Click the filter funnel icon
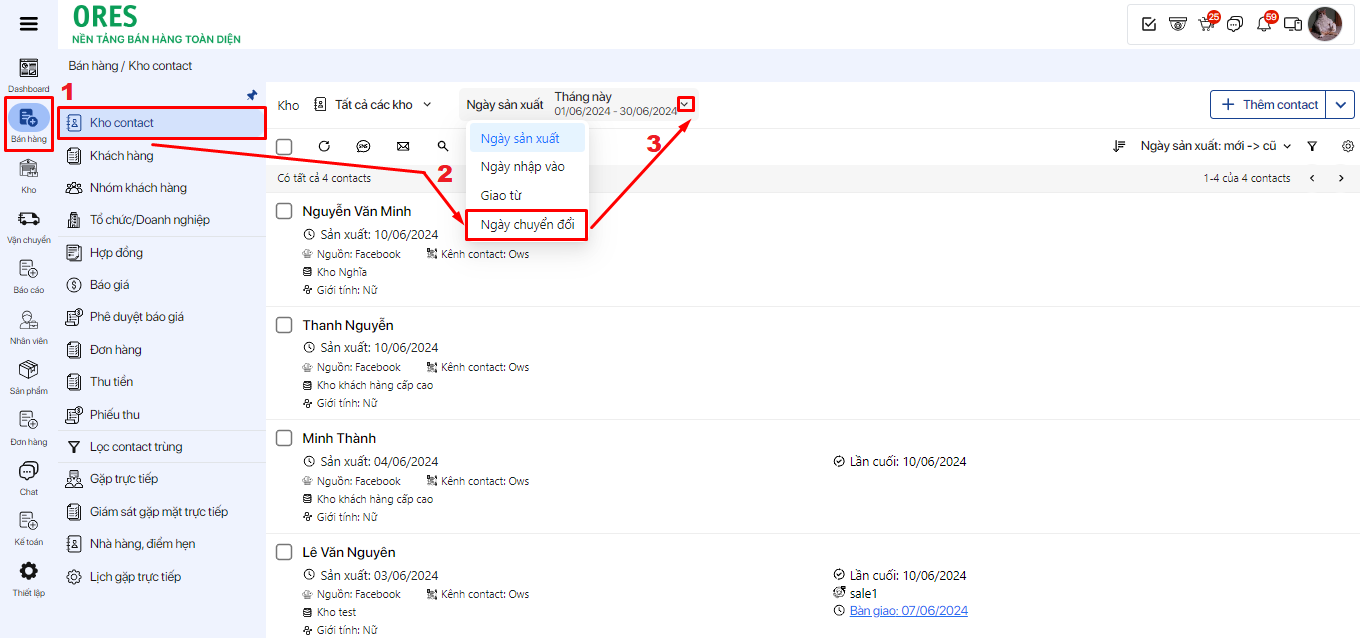 point(1312,146)
